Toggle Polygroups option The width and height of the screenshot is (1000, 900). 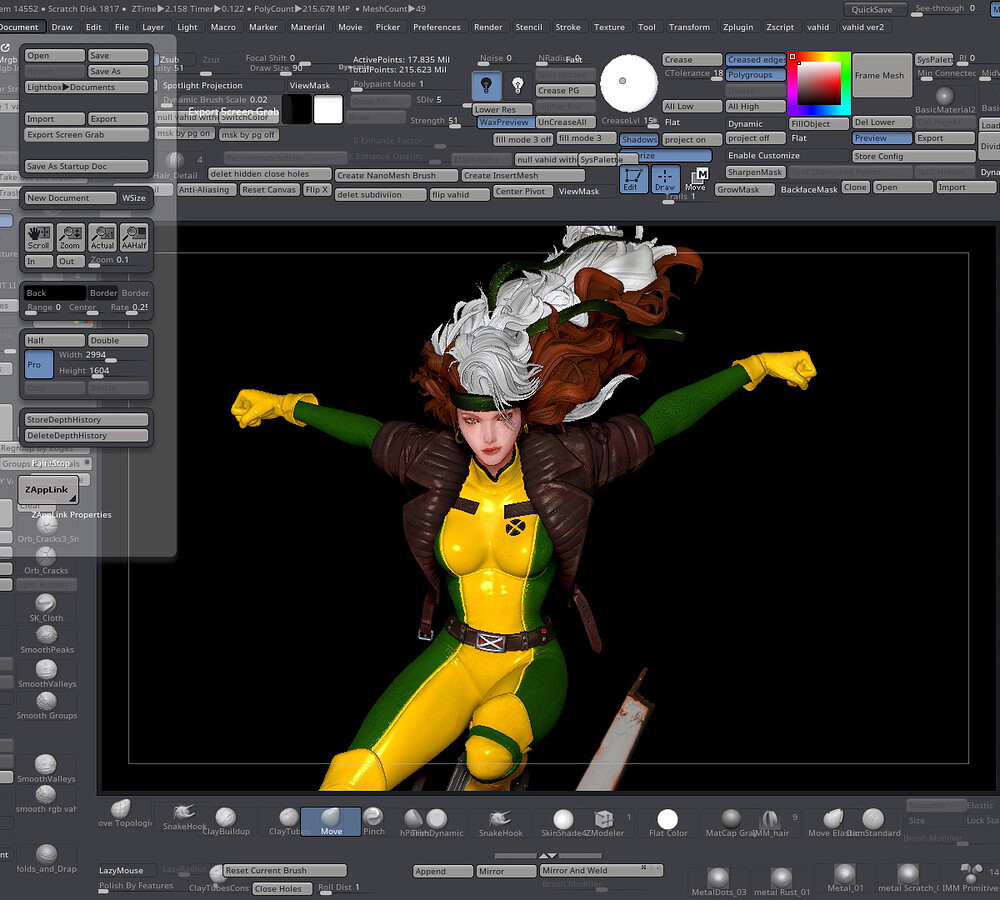coord(756,75)
